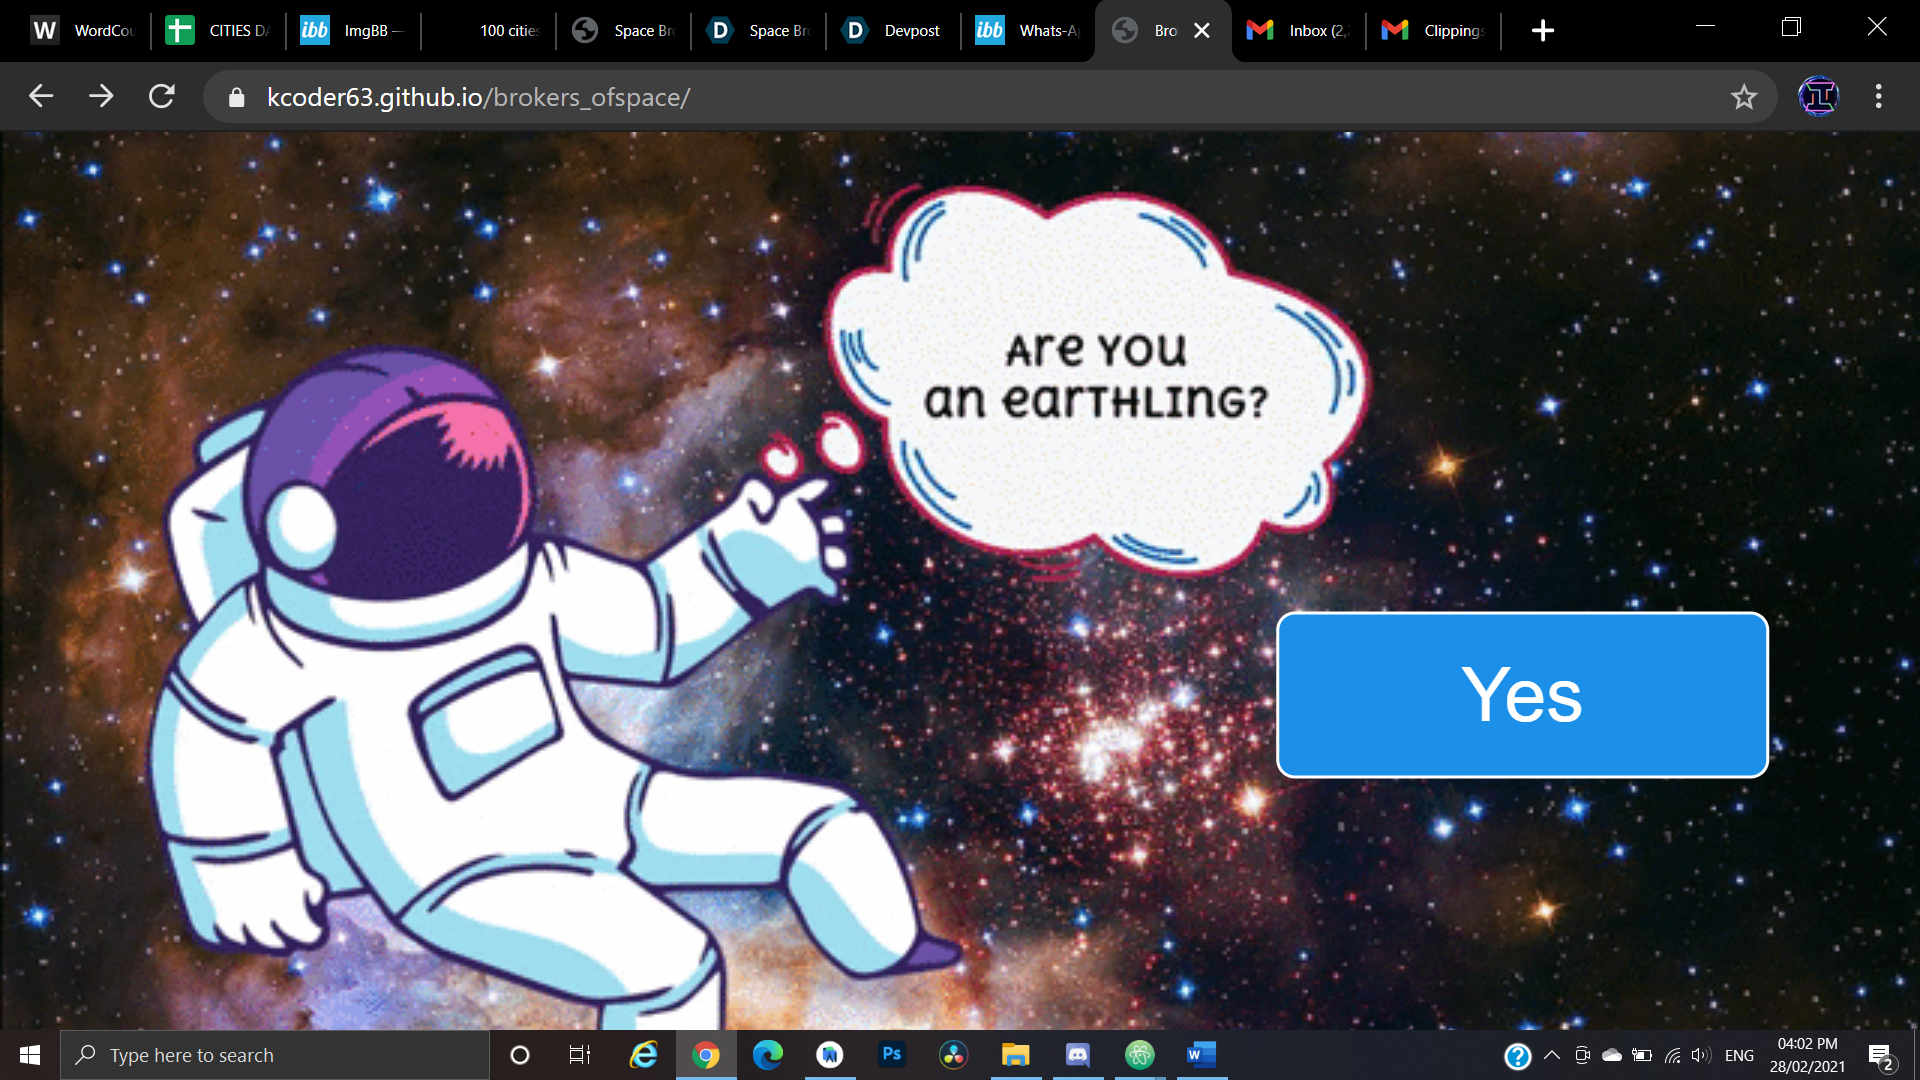This screenshot has height=1080, width=1920.
Task: Click the Windows search box
Action: tap(275, 1055)
